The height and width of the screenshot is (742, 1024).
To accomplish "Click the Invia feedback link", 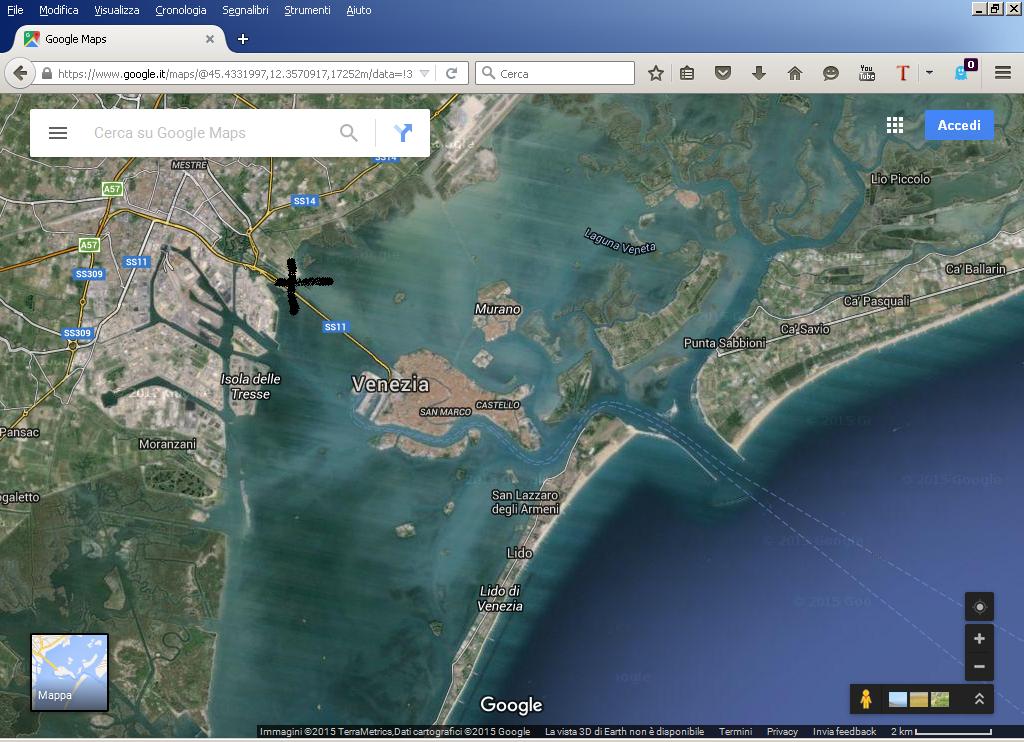I will pyautogui.click(x=844, y=732).
